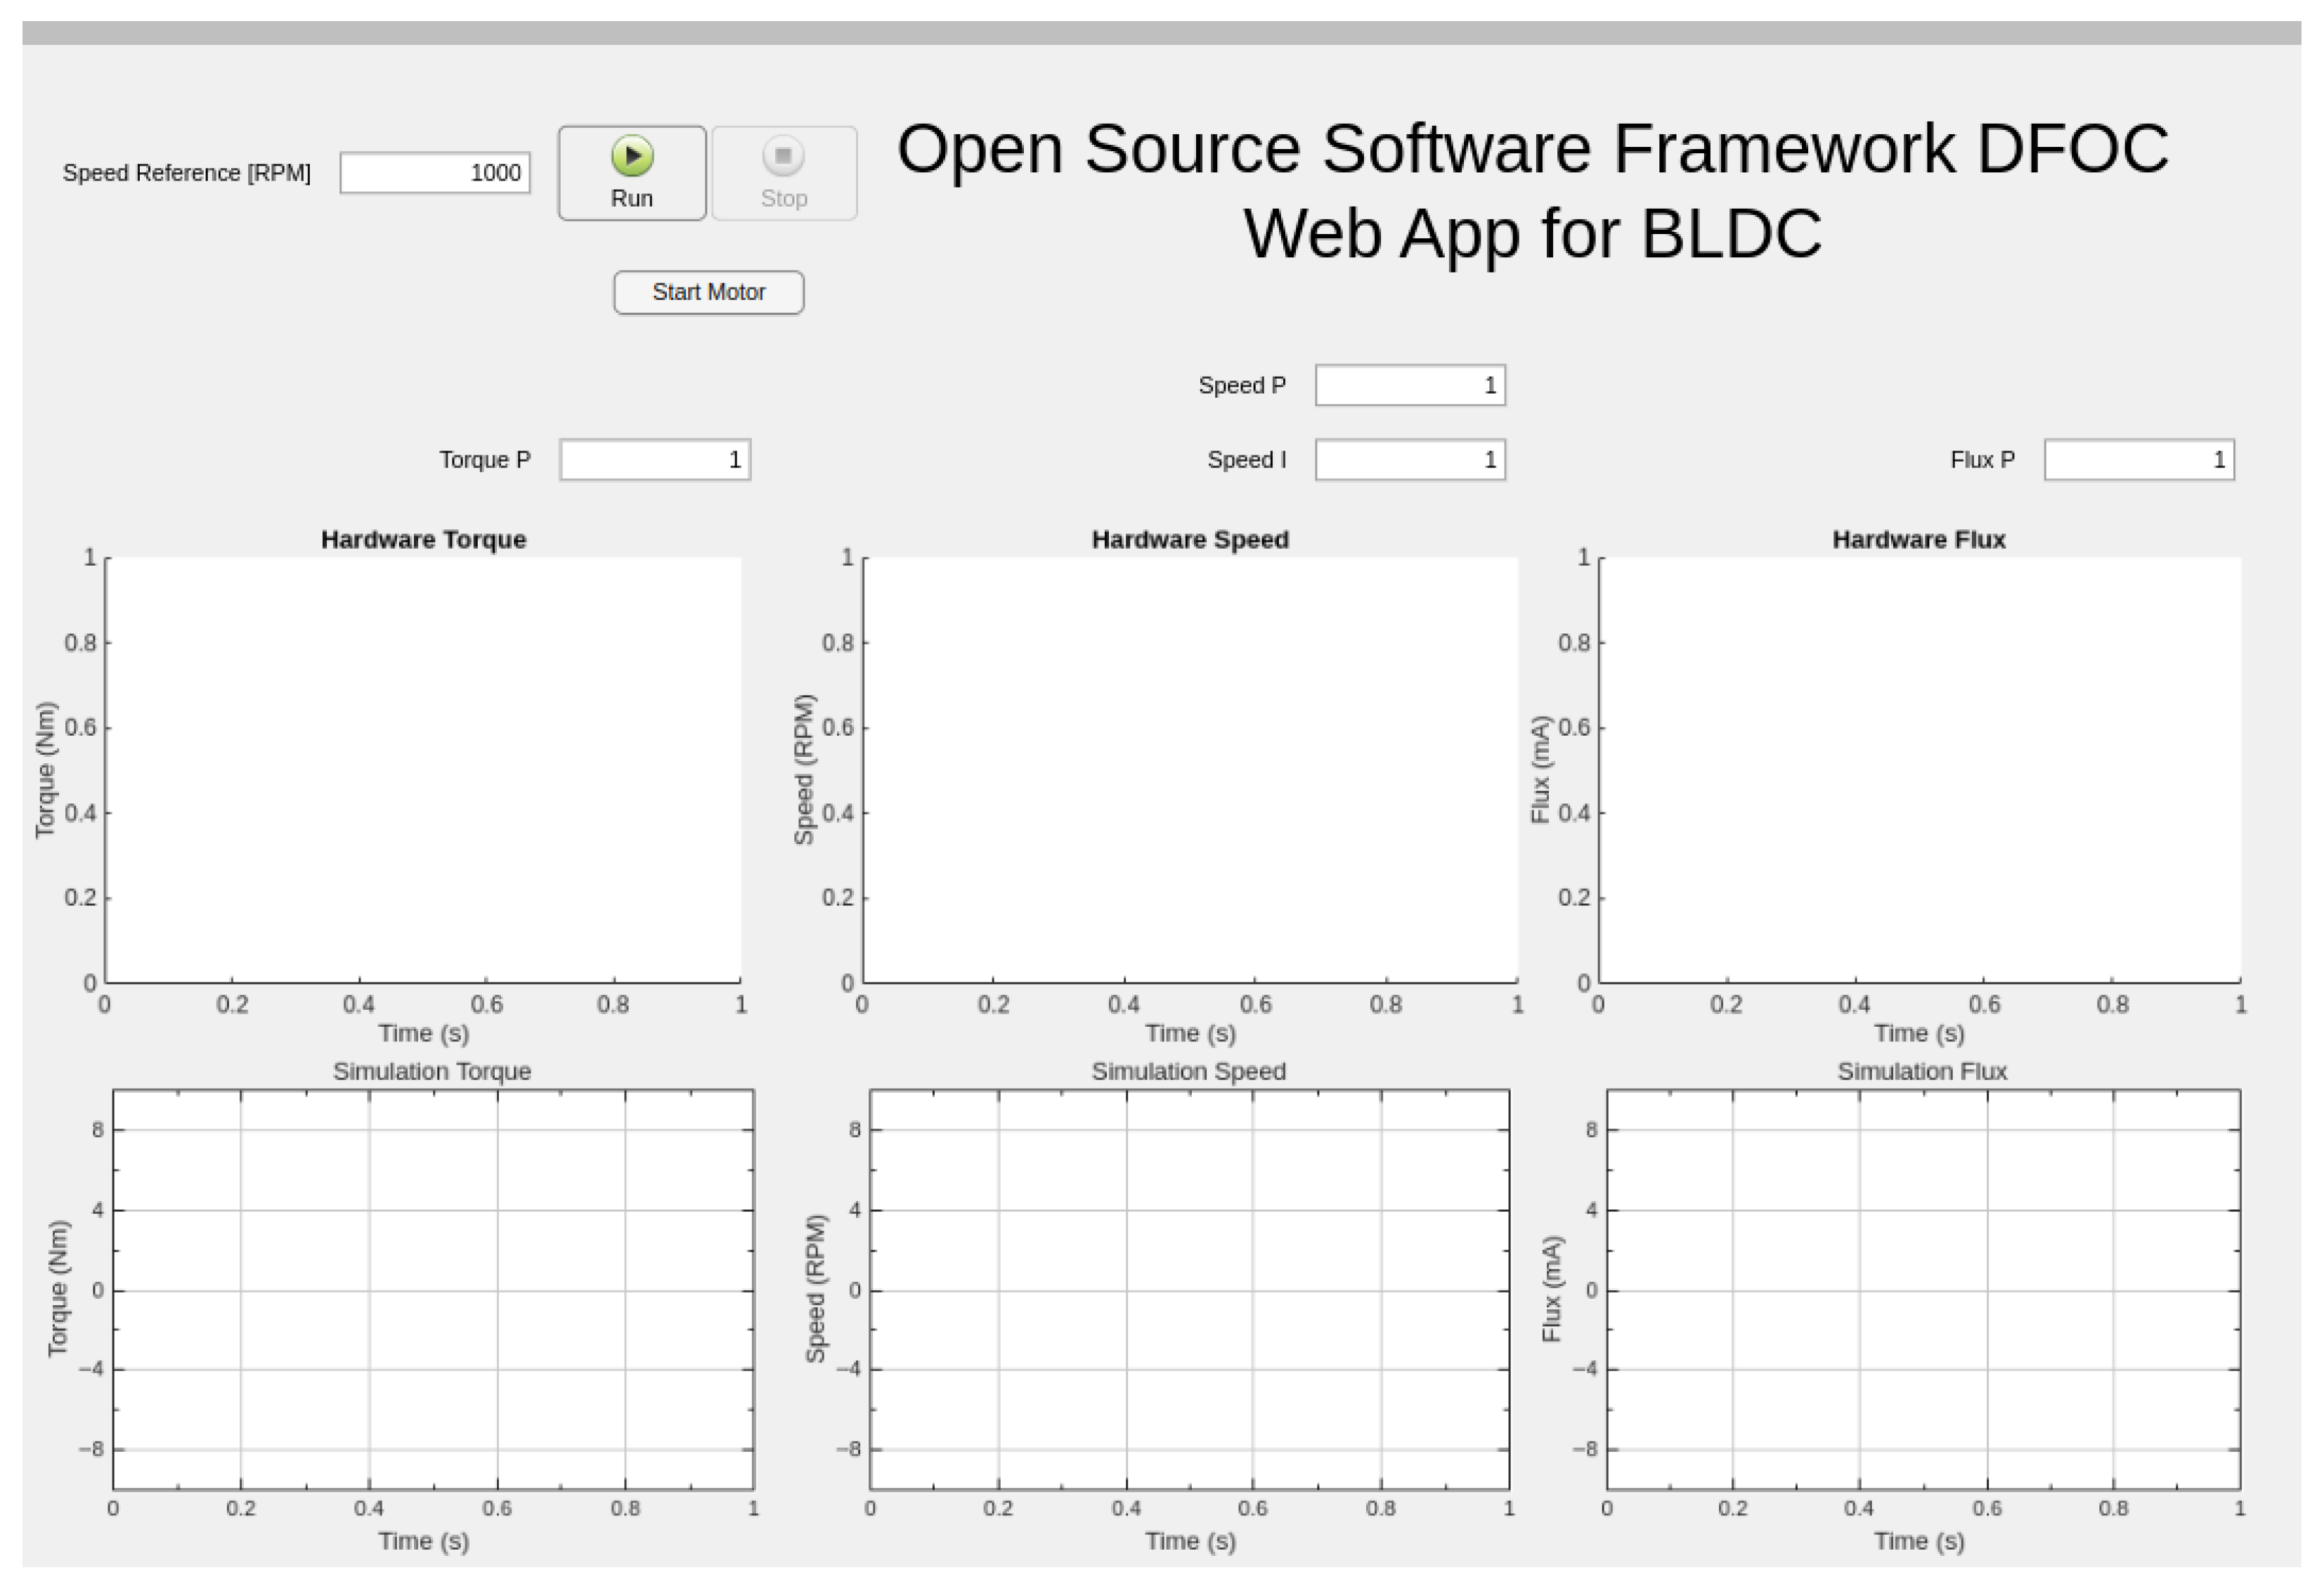Click the Simulation Torque graph
This screenshot has height=1589, width=2324.
[x=433, y=1289]
